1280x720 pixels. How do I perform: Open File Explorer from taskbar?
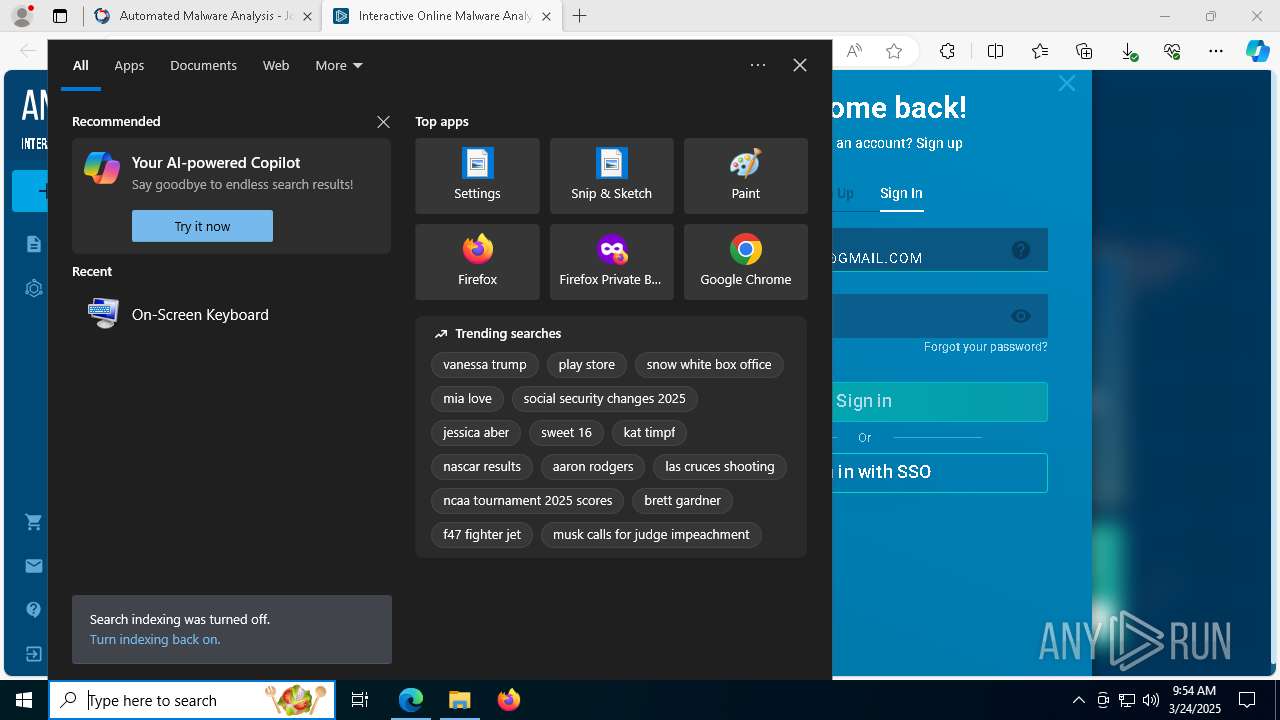coord(459,700)
